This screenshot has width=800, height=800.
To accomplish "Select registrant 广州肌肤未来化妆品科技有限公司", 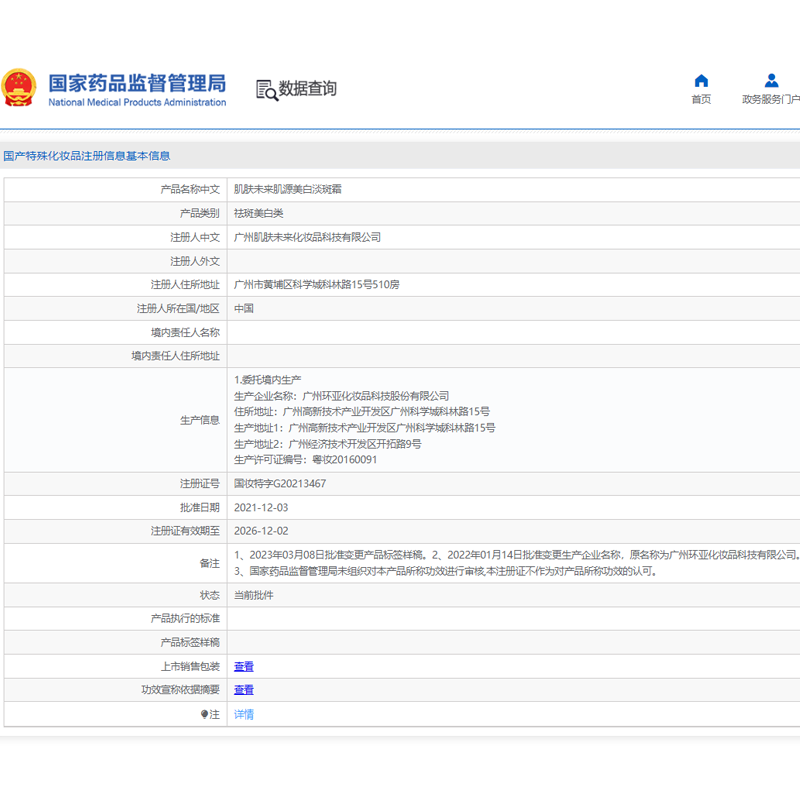I will coord(308,237).
